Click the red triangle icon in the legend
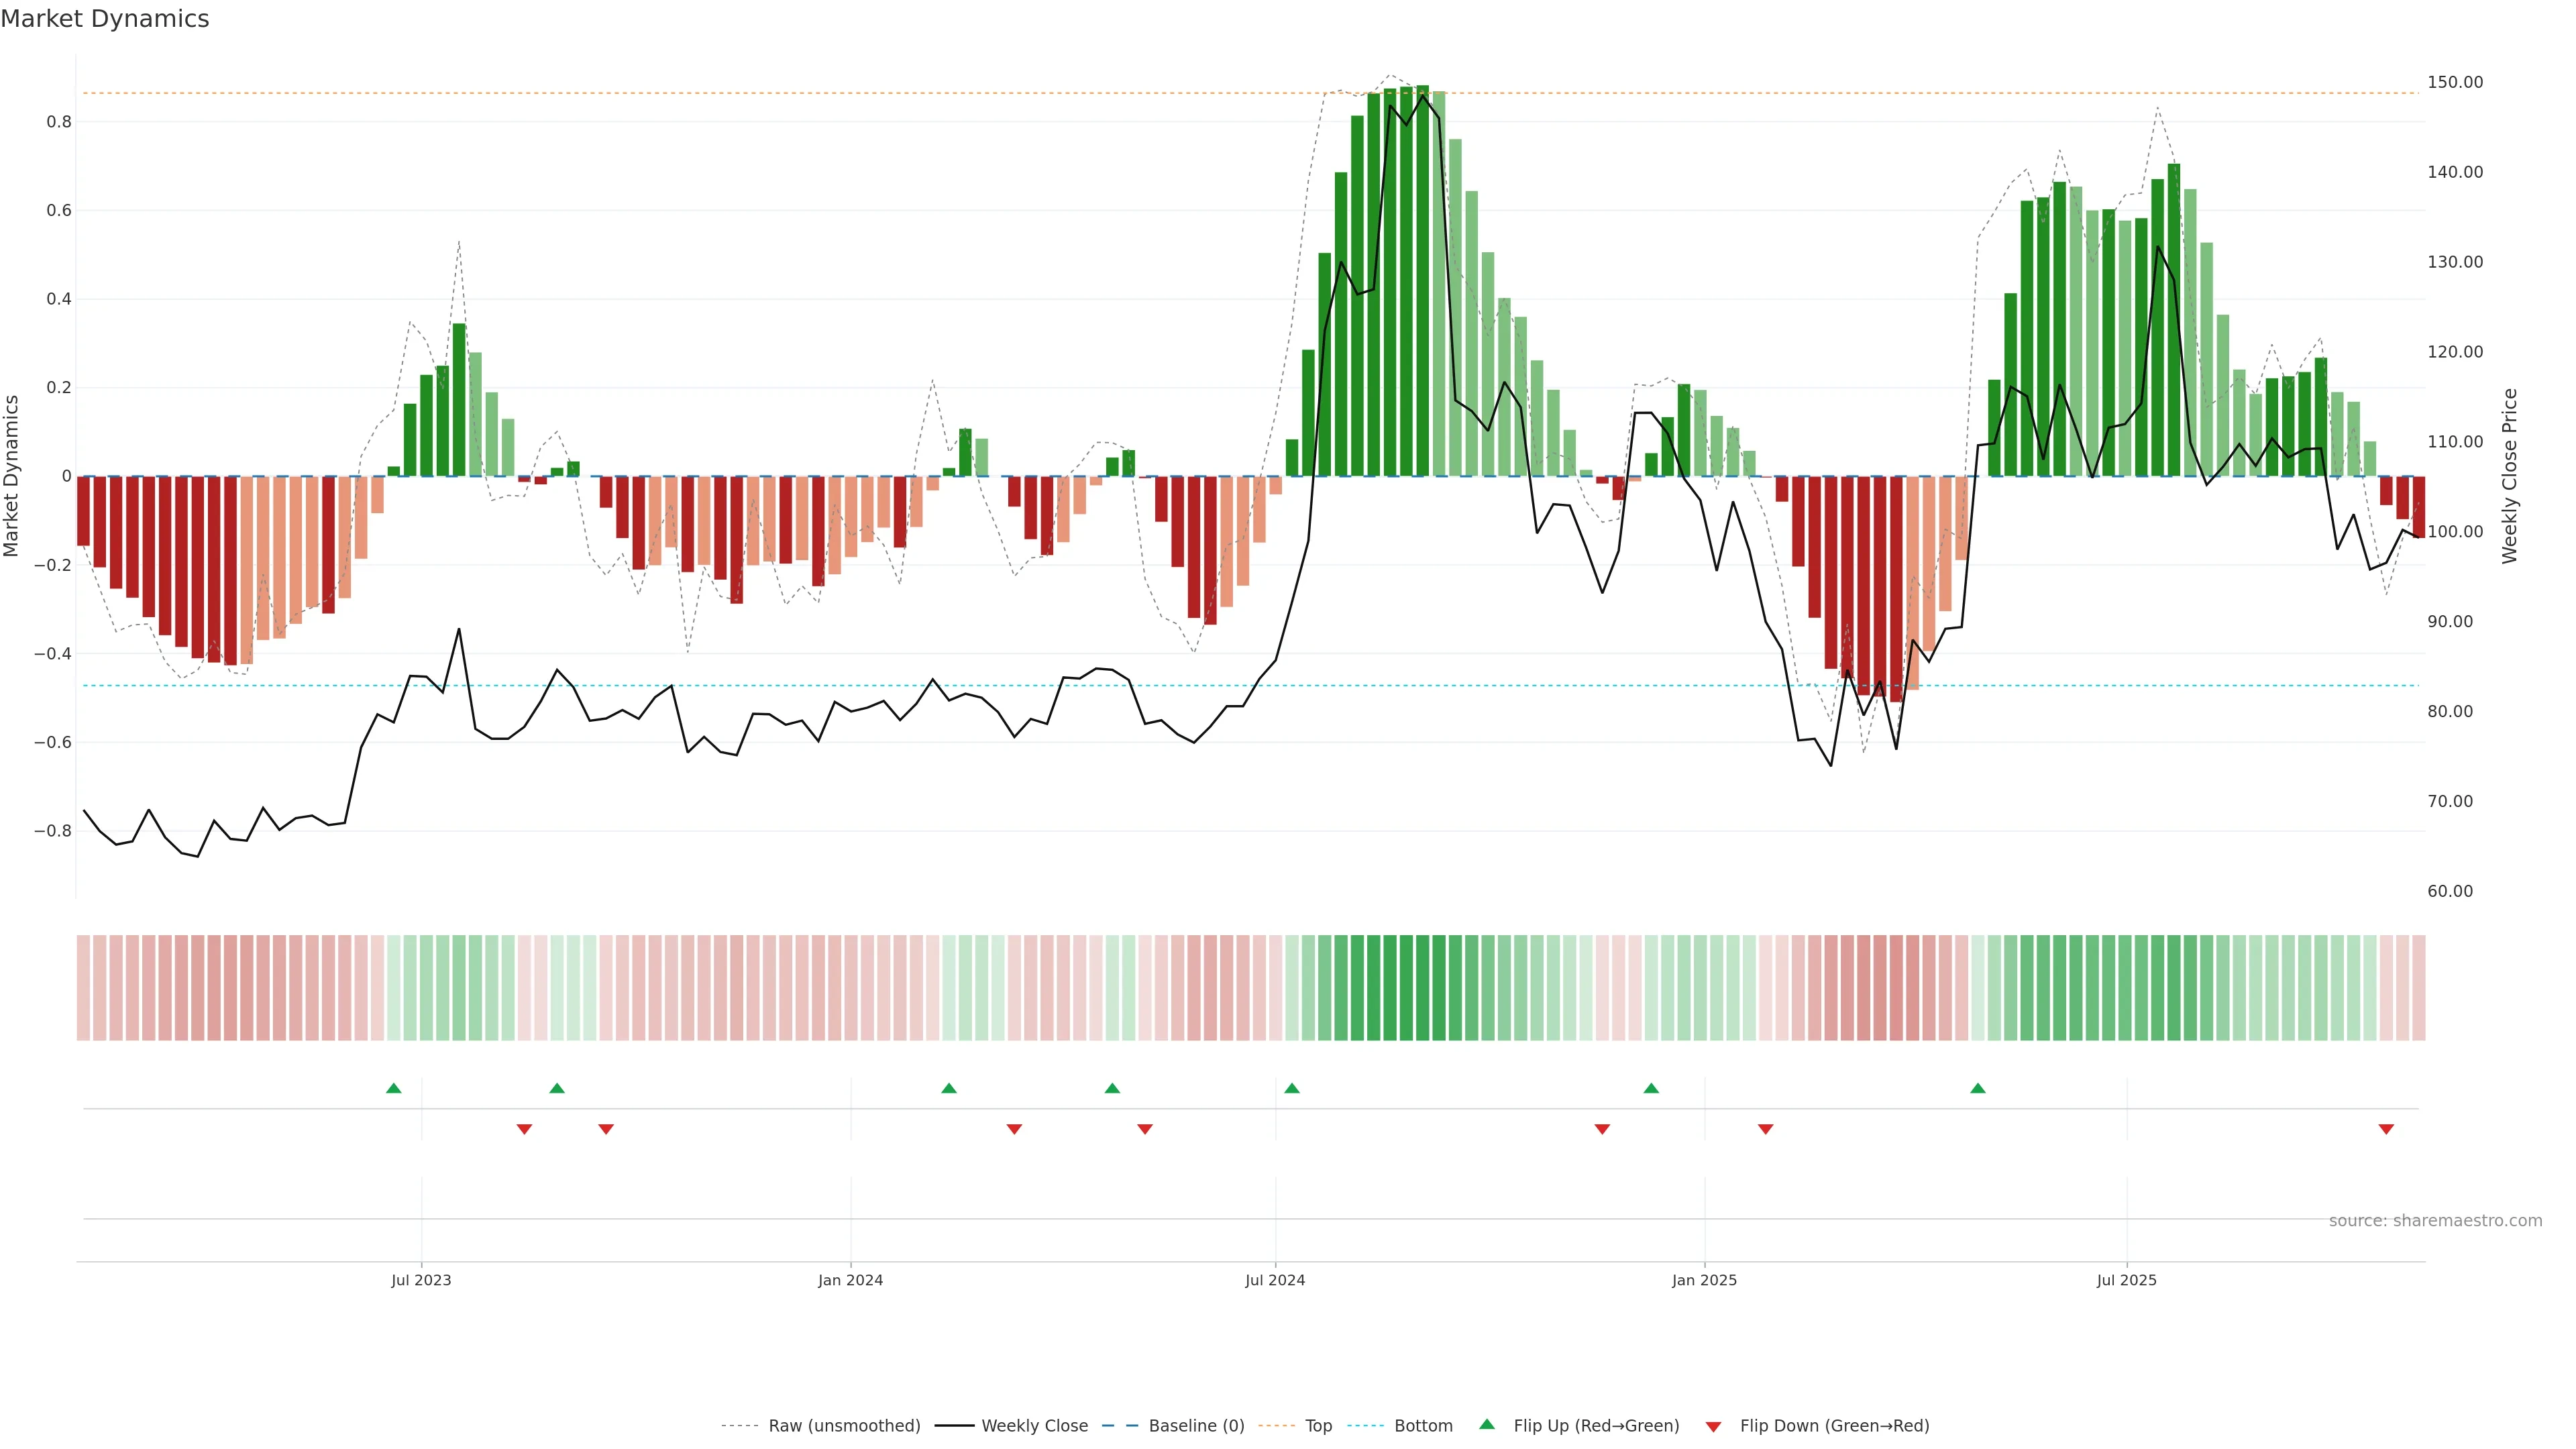 1713,1426
